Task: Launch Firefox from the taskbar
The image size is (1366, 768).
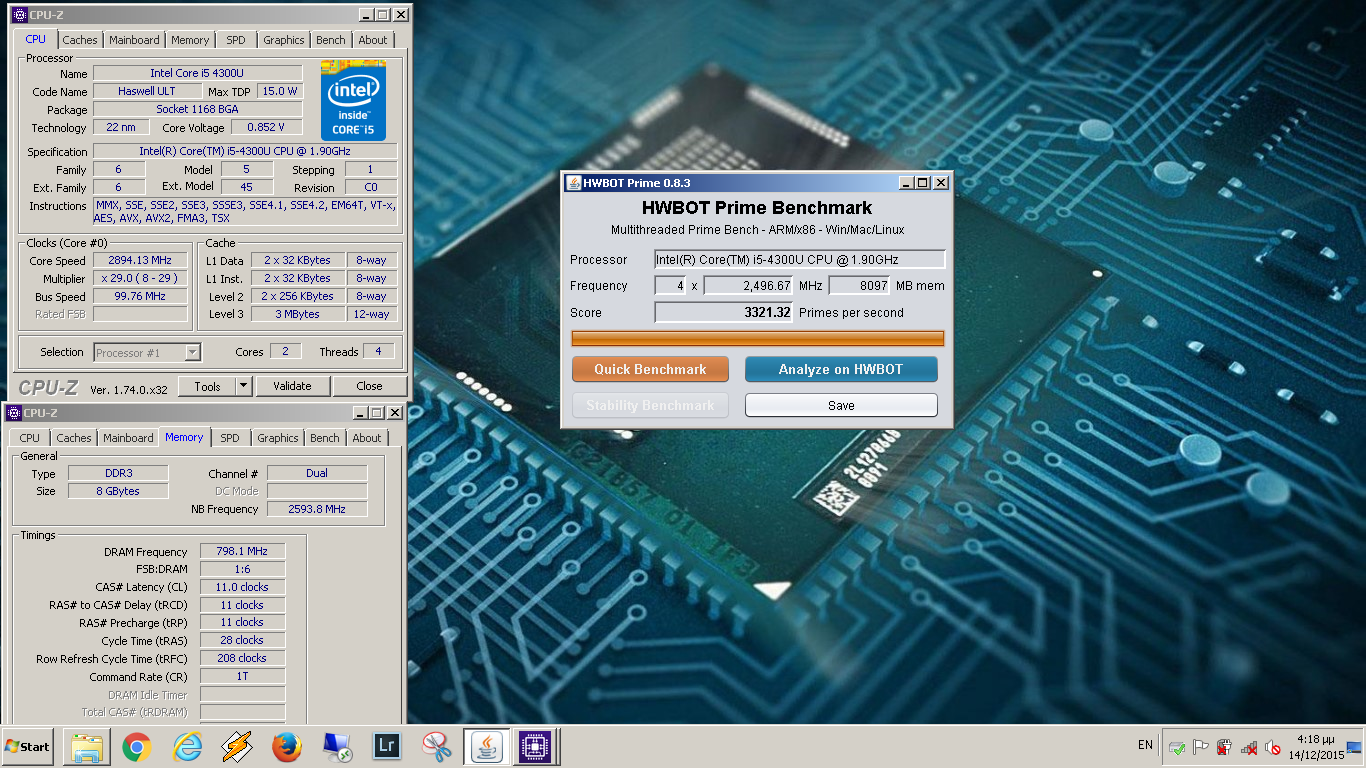Action: [287, 747]
